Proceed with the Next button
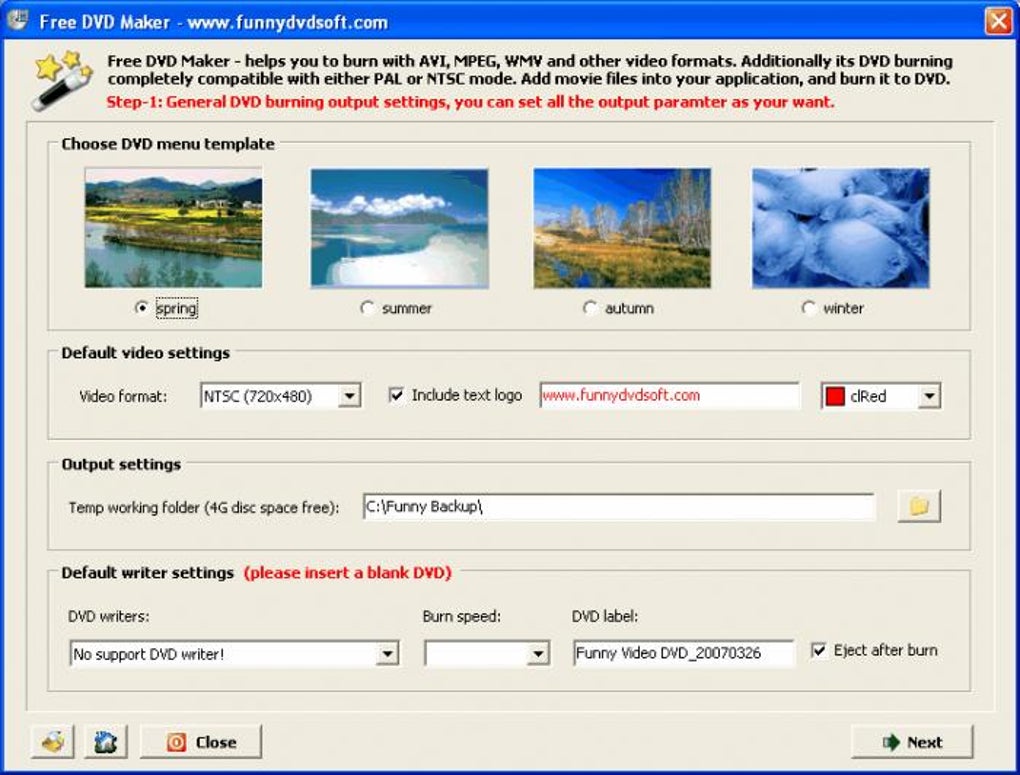The height and width of the screenshot is (775, 1020). (912, 742)
